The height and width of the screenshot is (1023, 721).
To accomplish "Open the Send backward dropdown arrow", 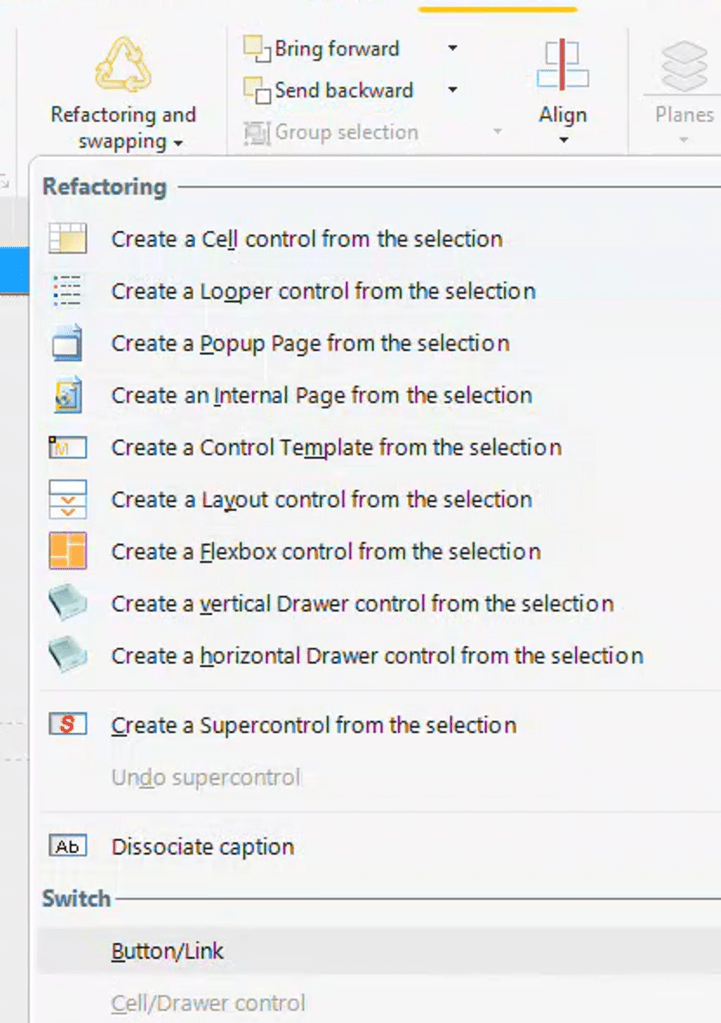I will (x=452, y=90).
